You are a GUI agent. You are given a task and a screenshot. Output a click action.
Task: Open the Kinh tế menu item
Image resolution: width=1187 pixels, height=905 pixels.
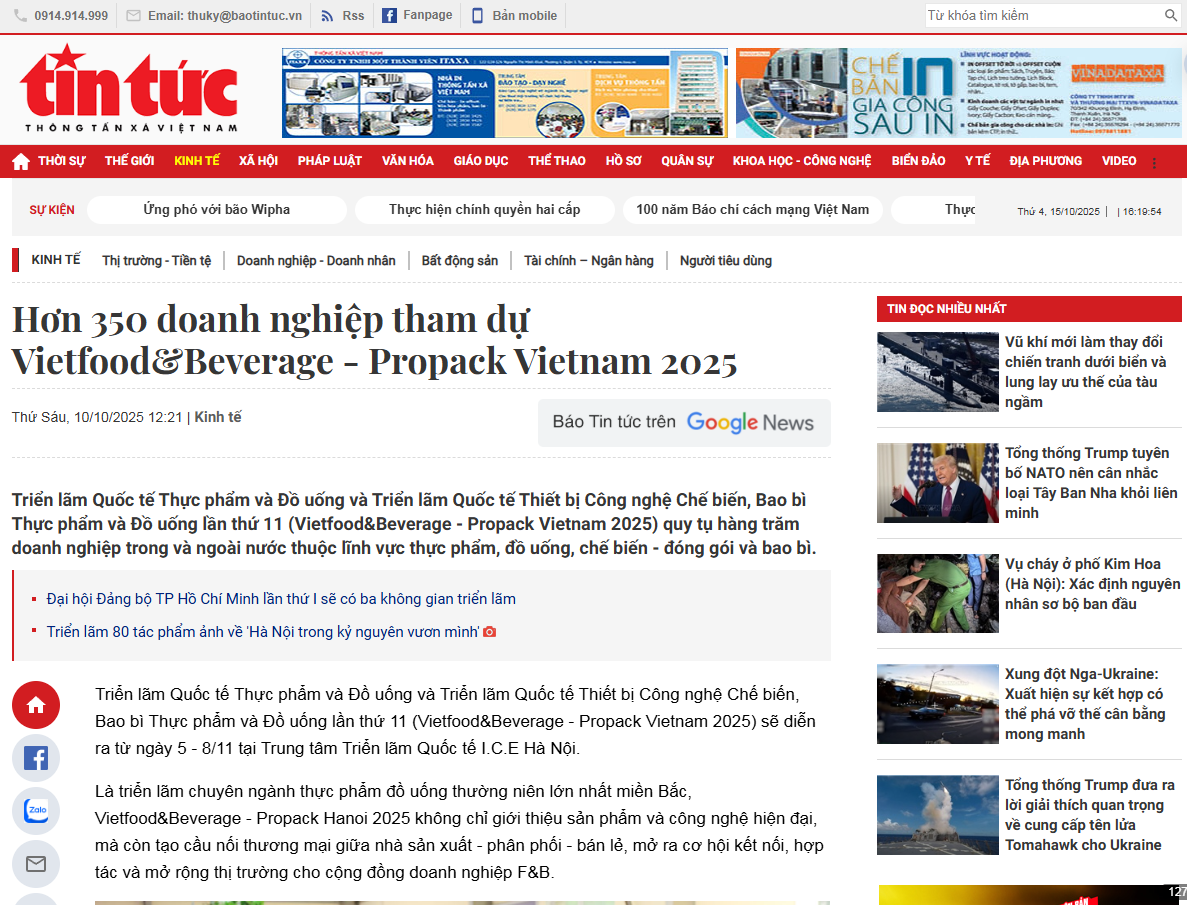point(196,161)
